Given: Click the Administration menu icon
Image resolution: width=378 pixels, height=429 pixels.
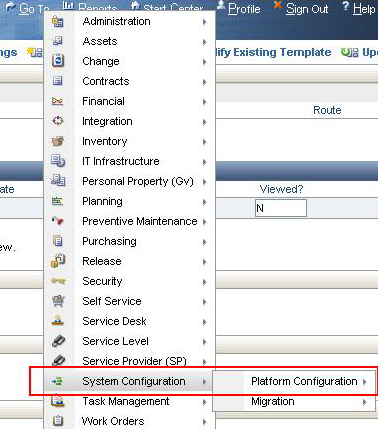Looking at the screenshot, I should (x=58, y=21).
